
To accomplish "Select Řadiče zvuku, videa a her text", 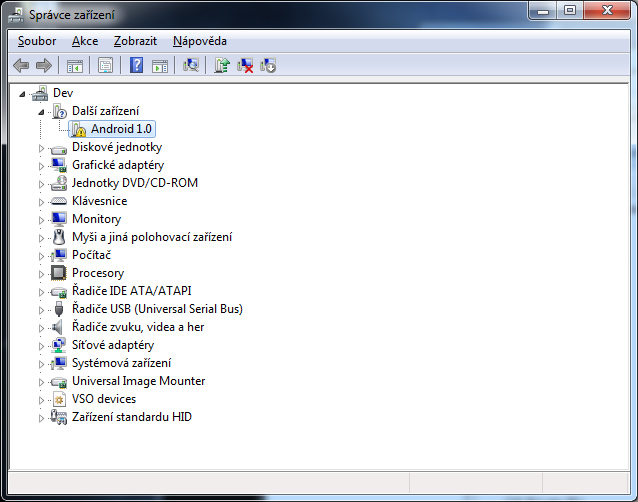I will click(138, 327).
